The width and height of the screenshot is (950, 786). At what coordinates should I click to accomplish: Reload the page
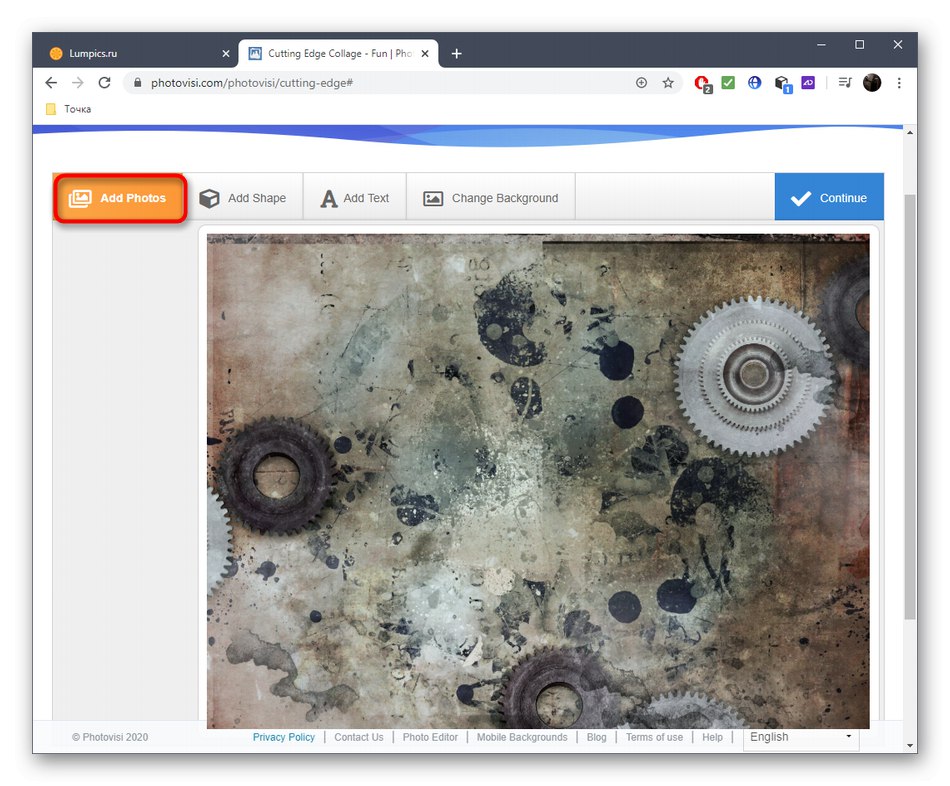104,82
